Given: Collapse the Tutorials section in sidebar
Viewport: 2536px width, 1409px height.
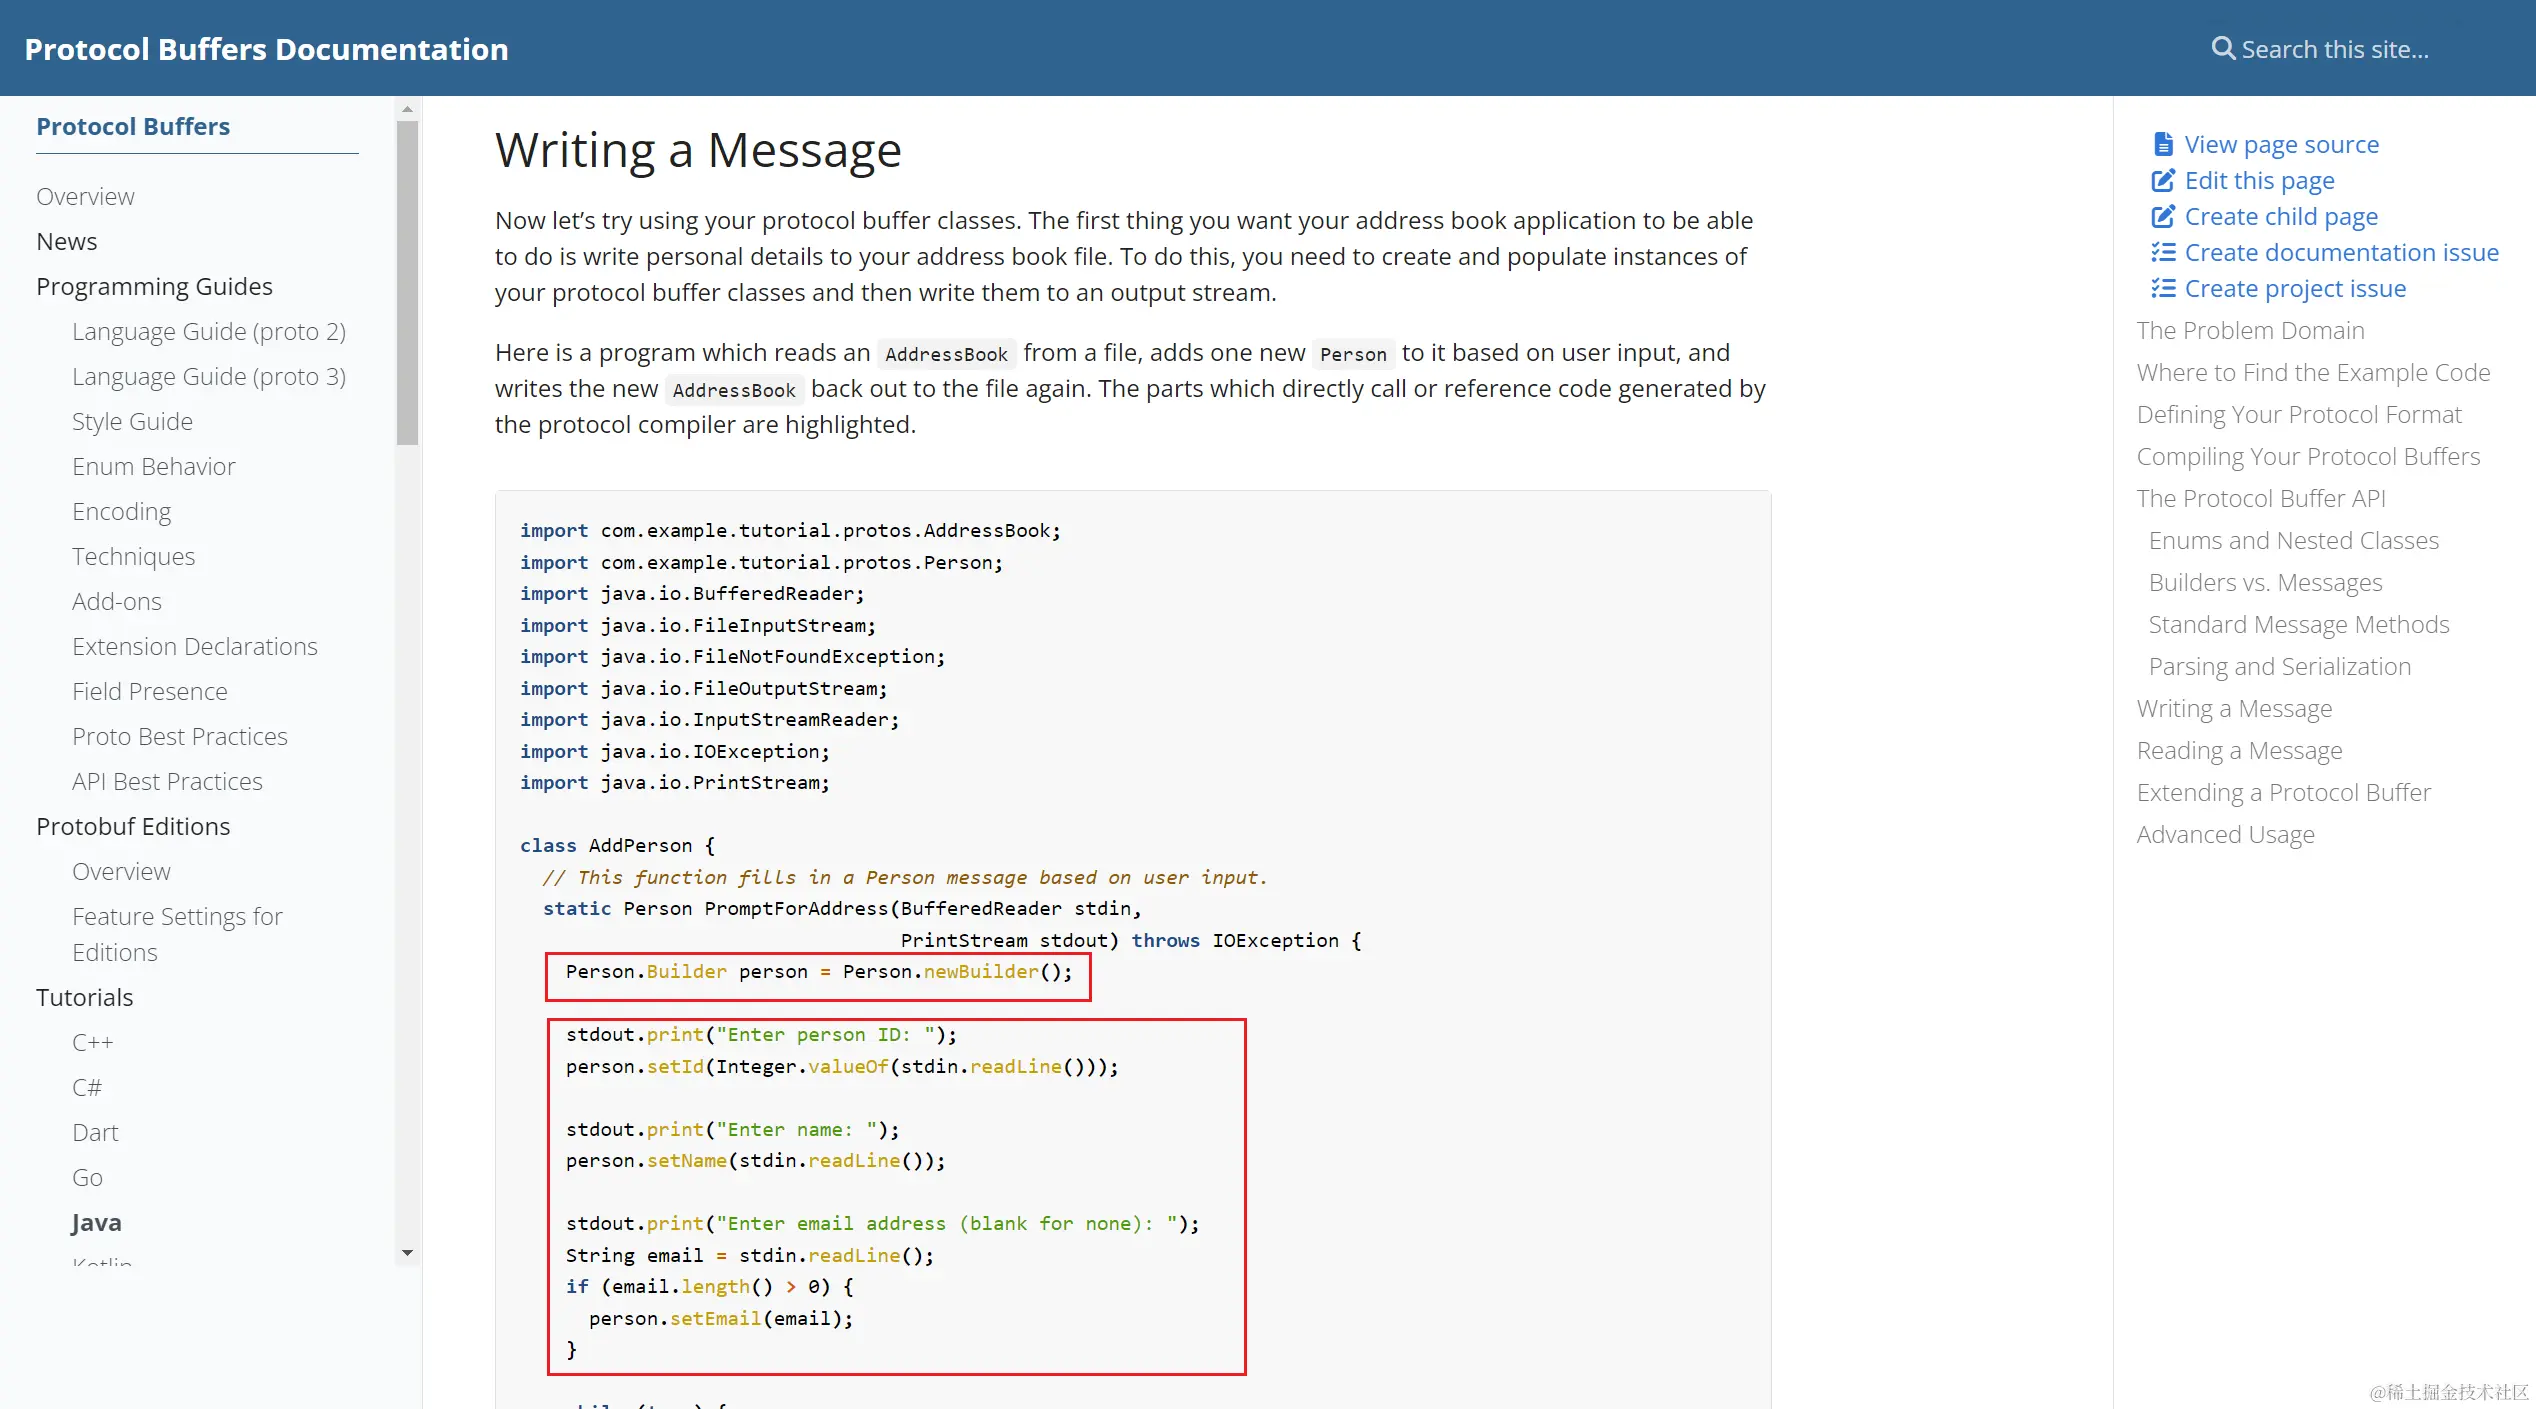Looking at the screenshot, I should click(84, 998).
